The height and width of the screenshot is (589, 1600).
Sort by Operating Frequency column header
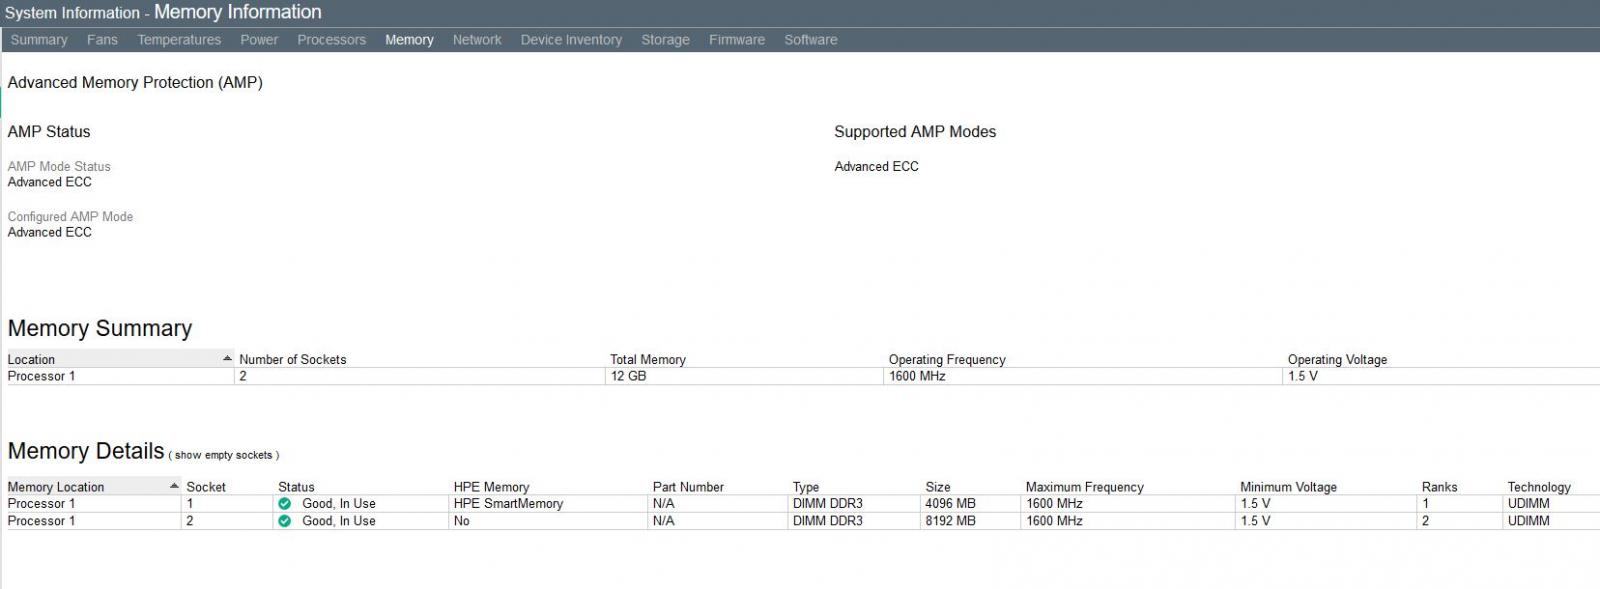pos(947,360)
